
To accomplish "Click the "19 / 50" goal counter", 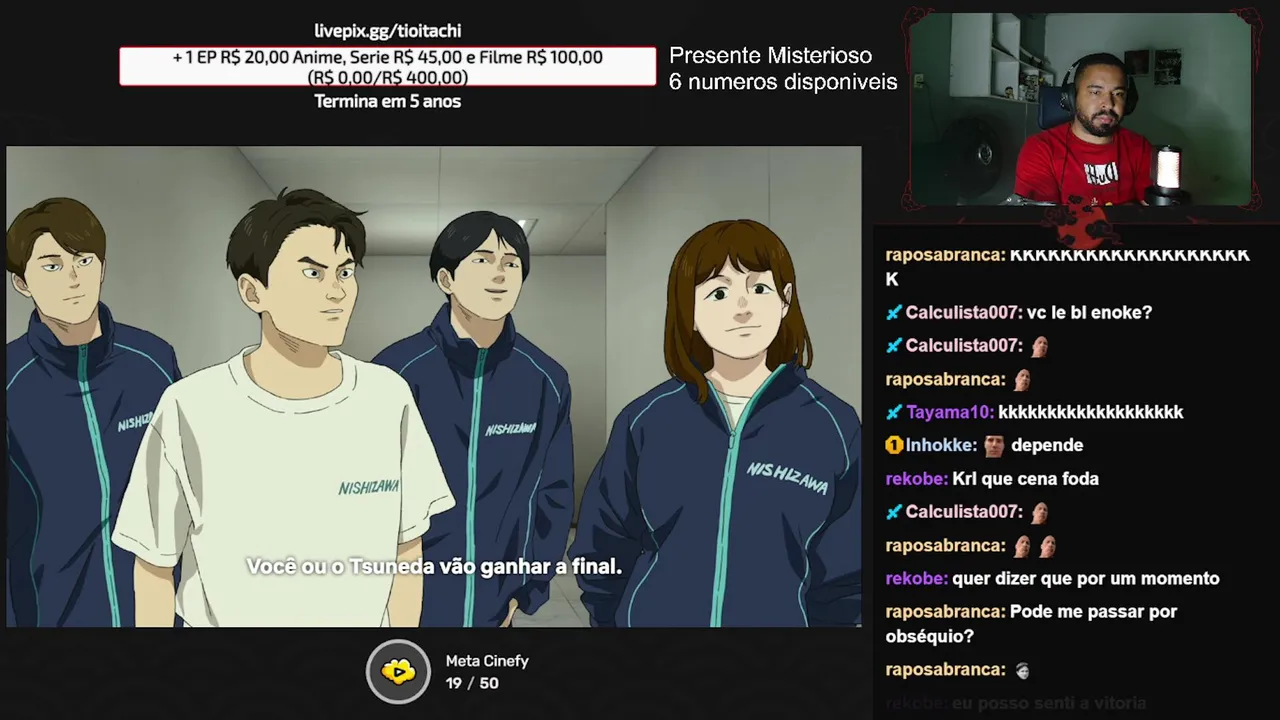I will tap(472, 683).
